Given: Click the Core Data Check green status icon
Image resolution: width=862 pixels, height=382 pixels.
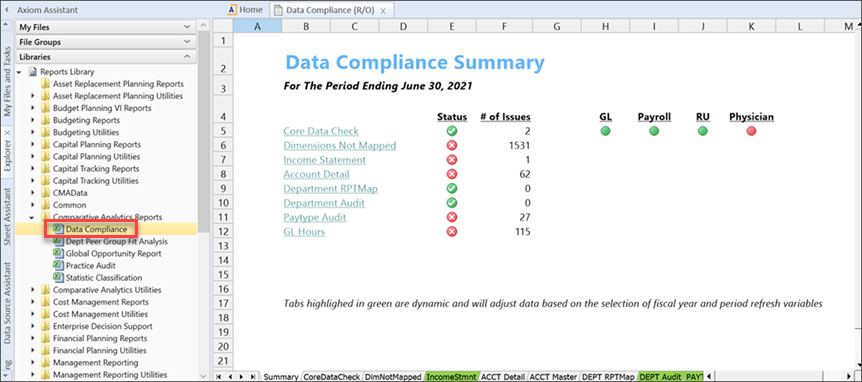Looking at the screenshot, I should [x=452, y=131].
